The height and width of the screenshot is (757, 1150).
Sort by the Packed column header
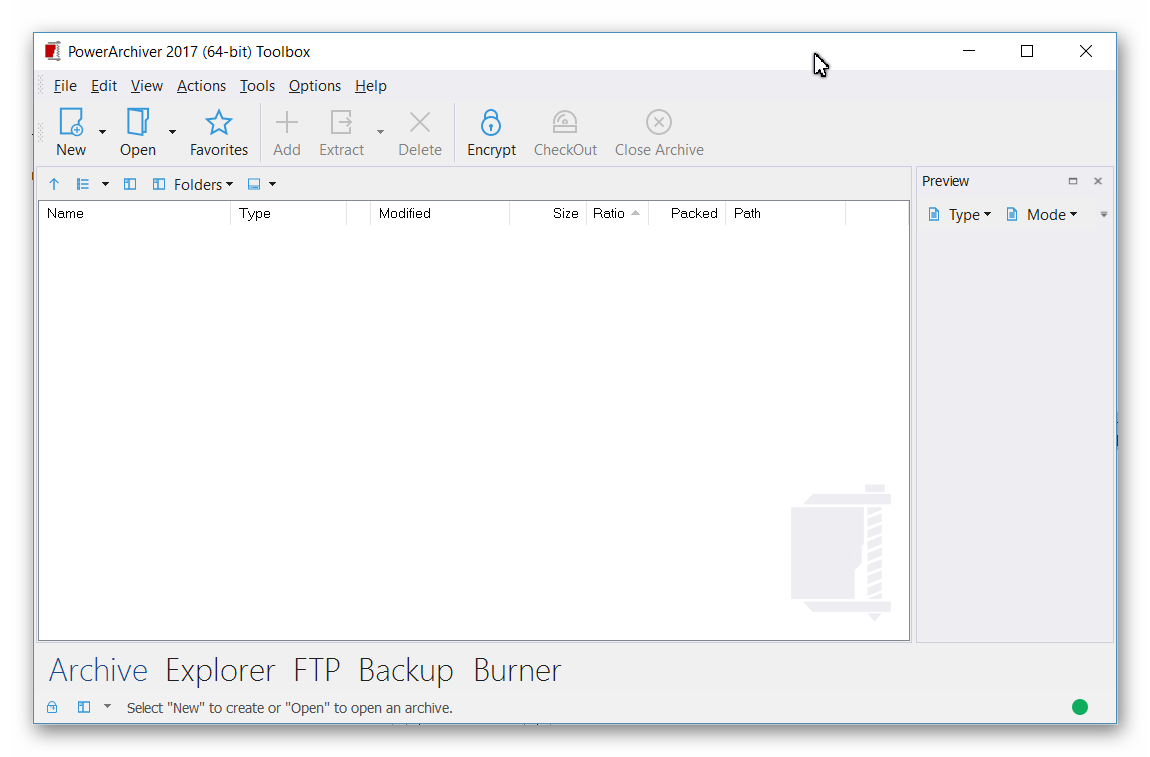click(x=686, y=213)
